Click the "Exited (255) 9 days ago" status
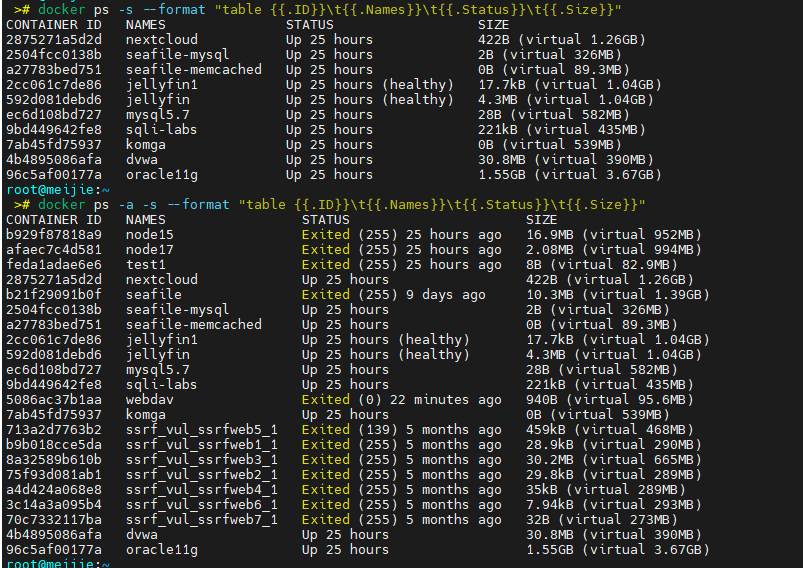803x568 pixels. tap(394, 295)
